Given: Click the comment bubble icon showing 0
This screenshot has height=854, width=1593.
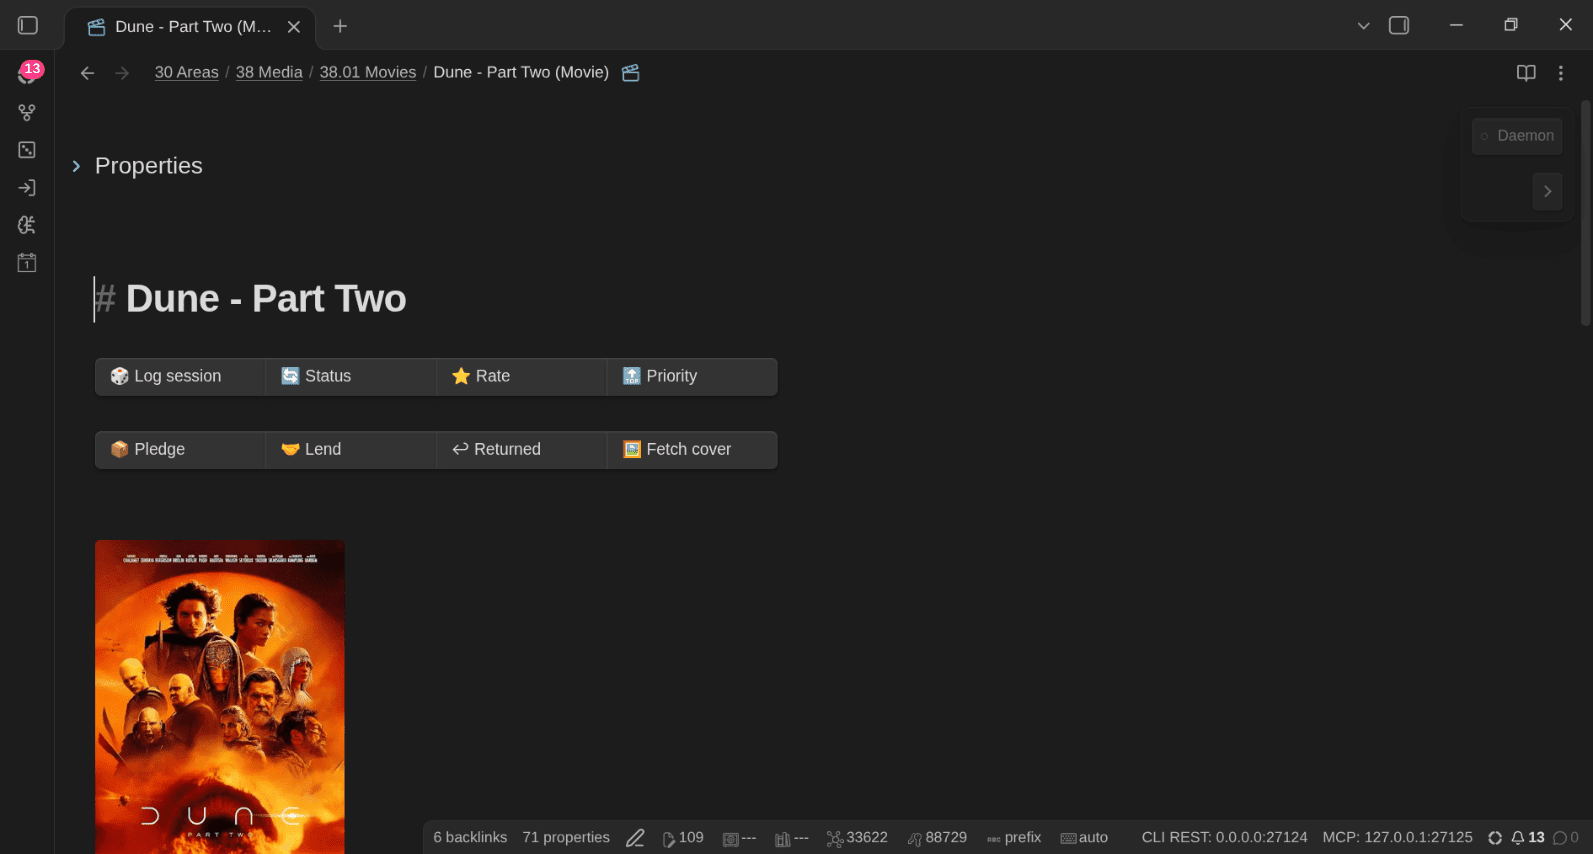Looking at the screenshot, I should pos(1566,838).
